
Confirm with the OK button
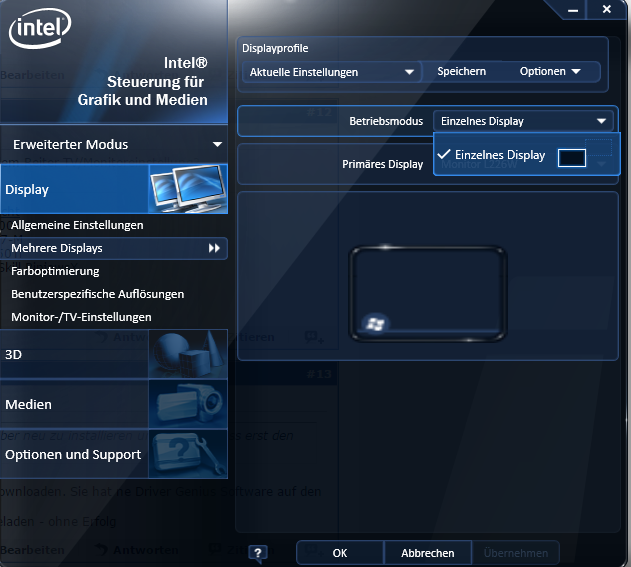(340, 553)
